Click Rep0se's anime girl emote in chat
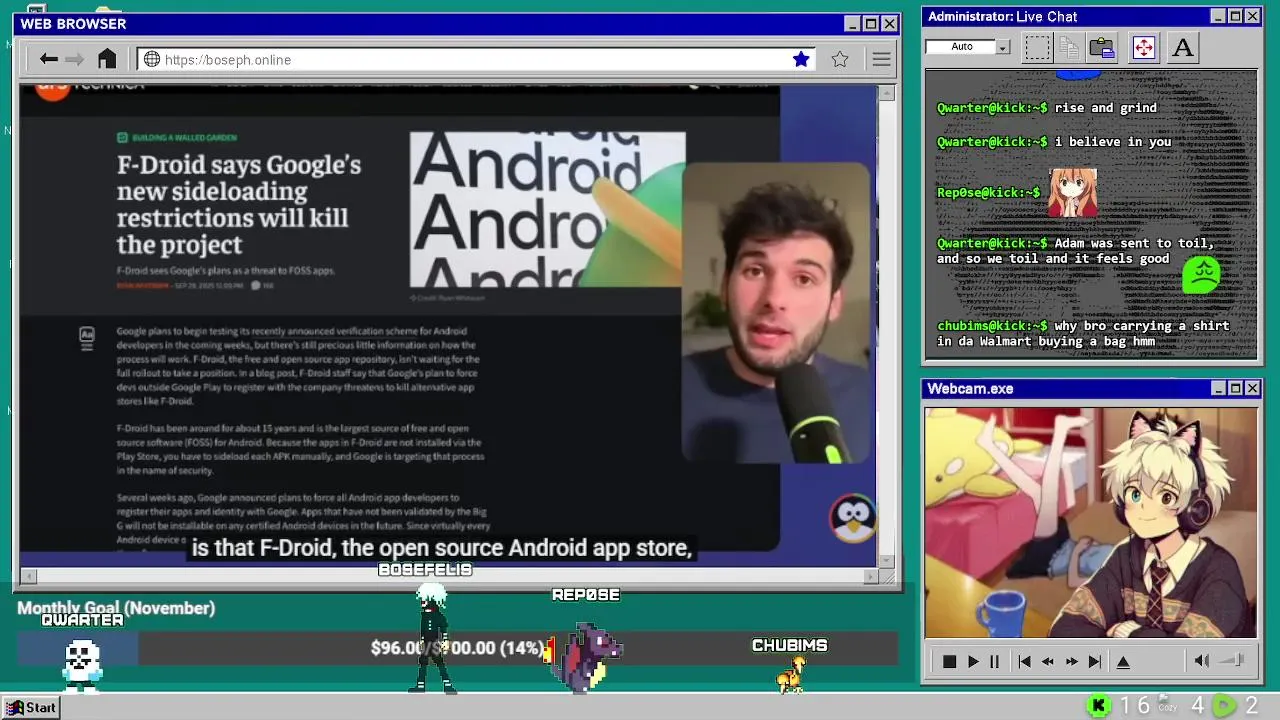The image size is (1280, 720). tap(1072, 192)
